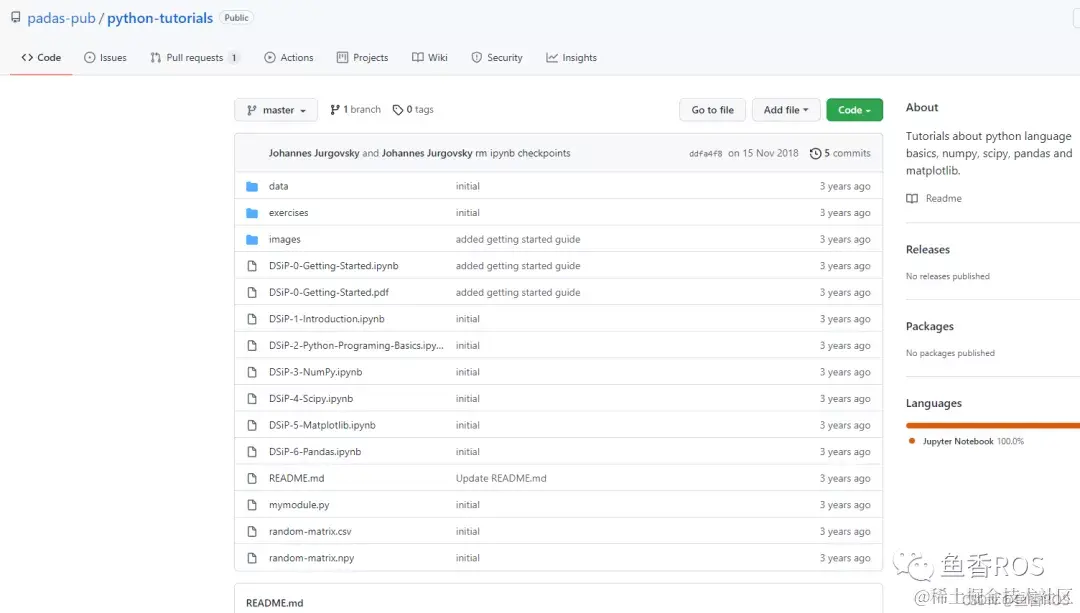Viewport: 1080px width, 613px height.
Task: View the 1 branch link
Action: [355, 110]
